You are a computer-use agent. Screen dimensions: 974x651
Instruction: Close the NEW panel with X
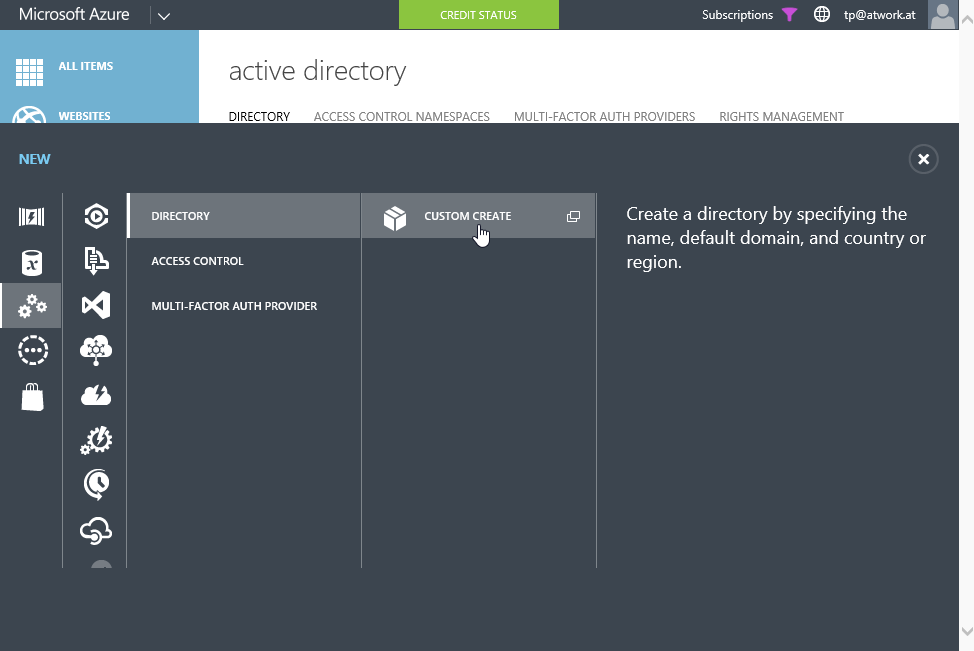[923, 159]
